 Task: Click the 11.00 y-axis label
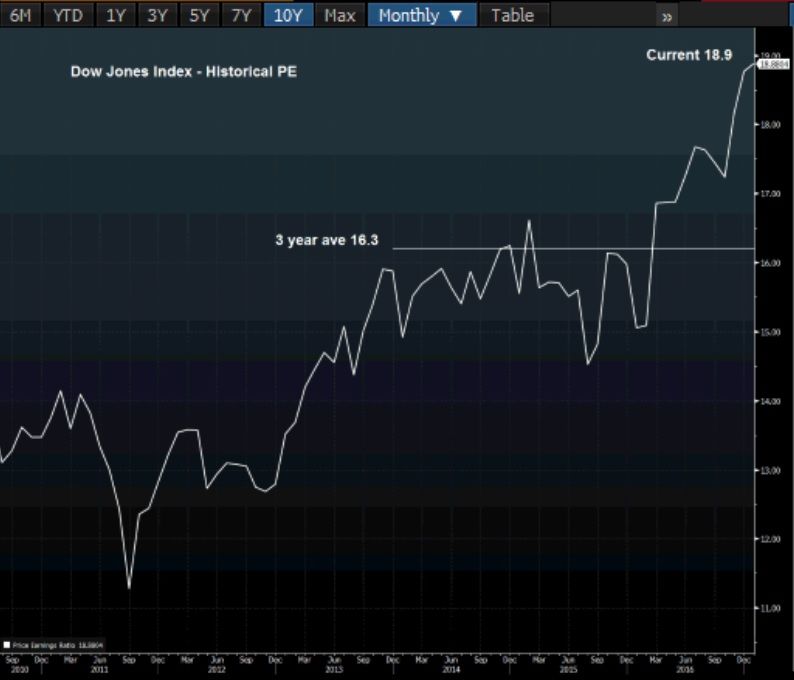770,608
